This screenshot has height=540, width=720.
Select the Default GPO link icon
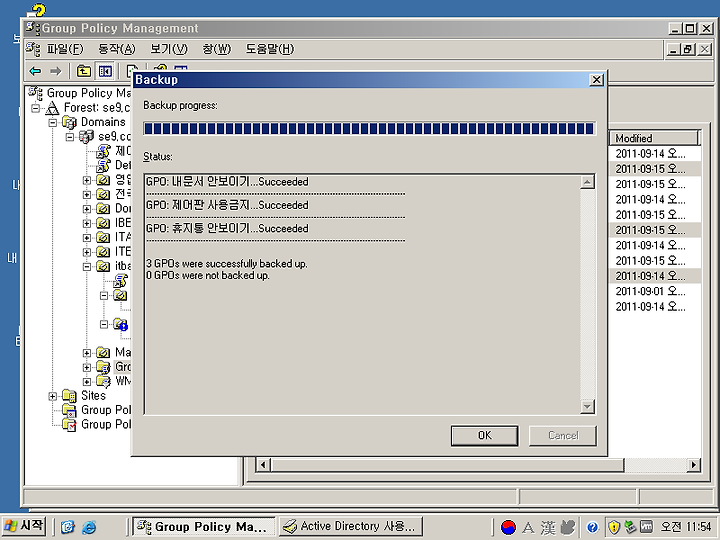[x=104, y=165]
